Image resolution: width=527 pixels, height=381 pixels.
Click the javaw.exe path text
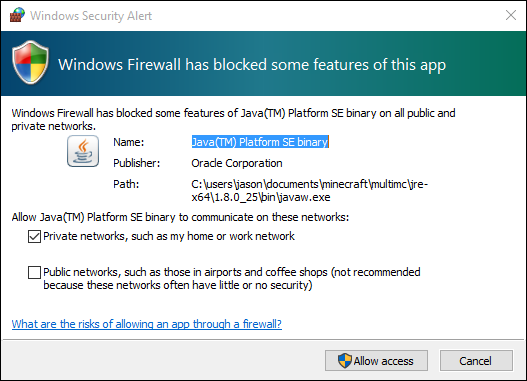pyautogui.click(x=310, y=190)
